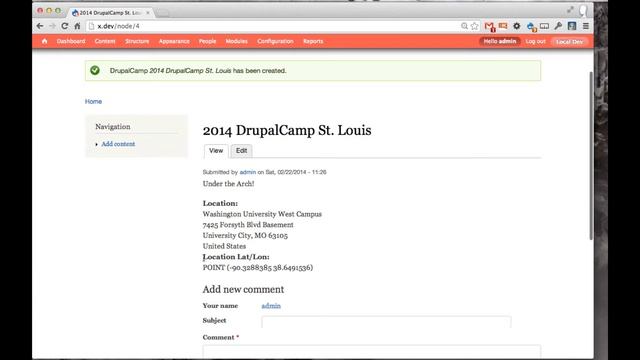Click University City, MO 63105 text

point(245,236)
